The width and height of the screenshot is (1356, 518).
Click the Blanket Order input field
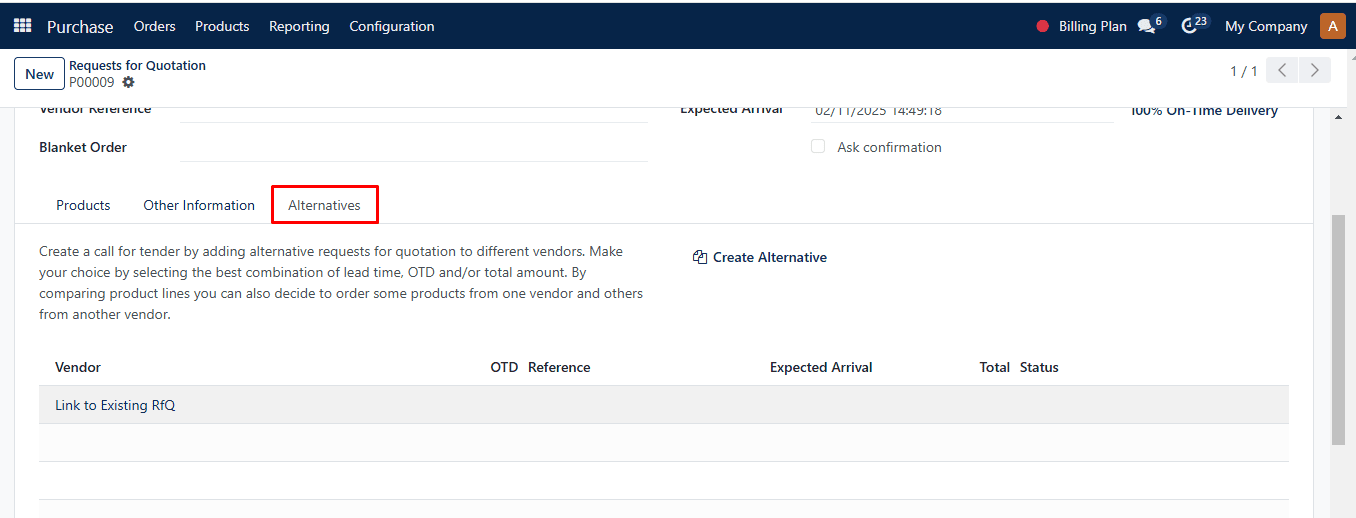[x=414, y=147]
